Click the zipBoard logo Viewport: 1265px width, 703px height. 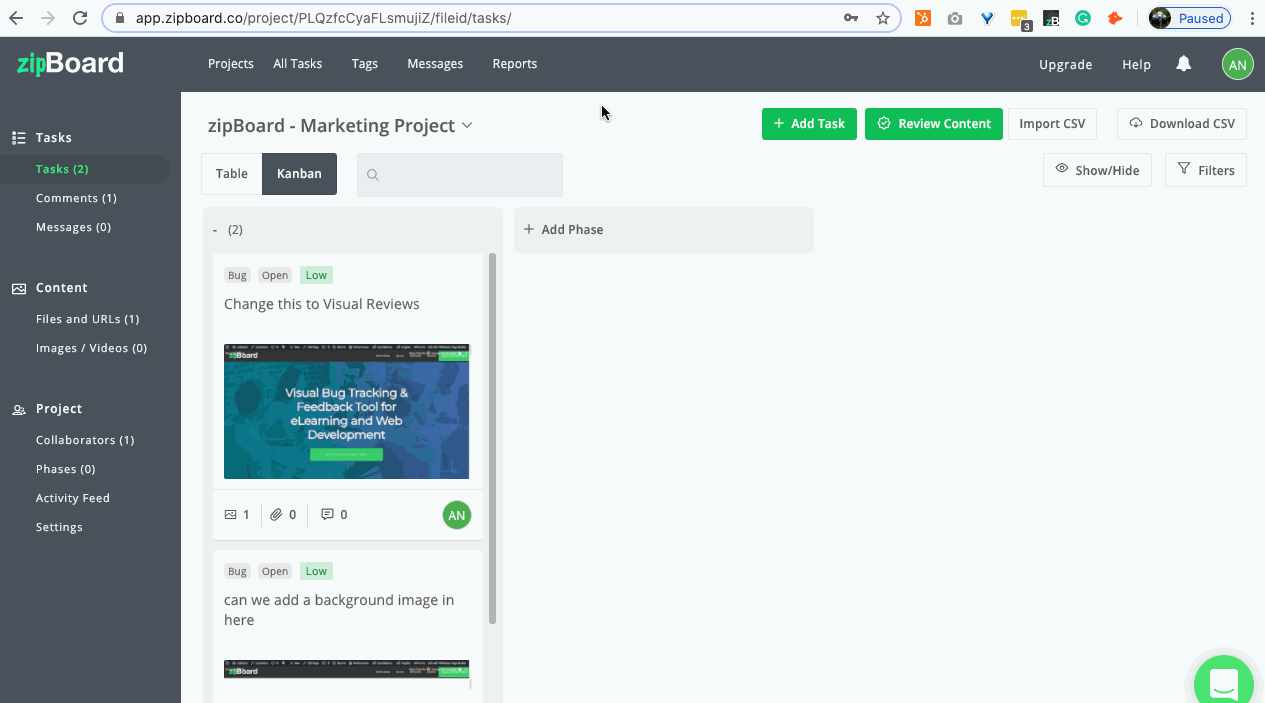pos(70,63)
